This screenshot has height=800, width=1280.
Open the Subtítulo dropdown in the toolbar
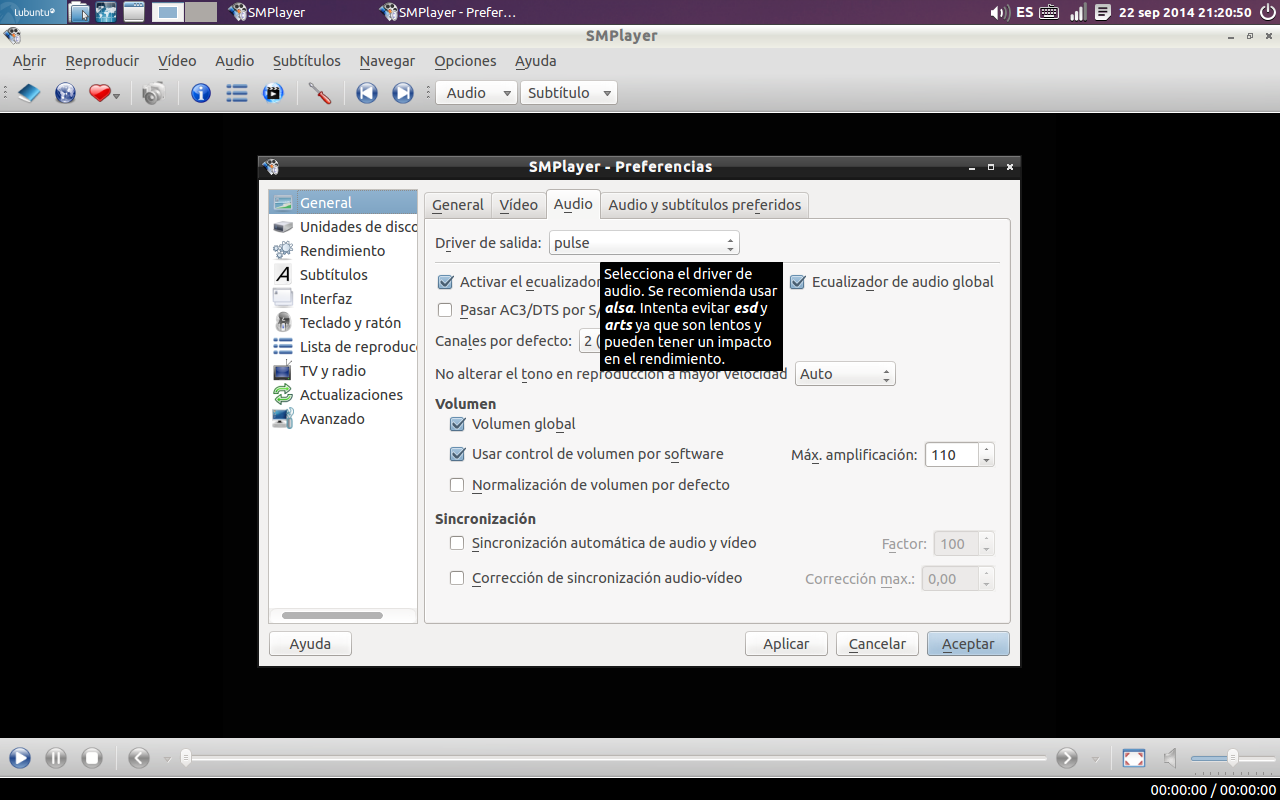coord(569,92)
